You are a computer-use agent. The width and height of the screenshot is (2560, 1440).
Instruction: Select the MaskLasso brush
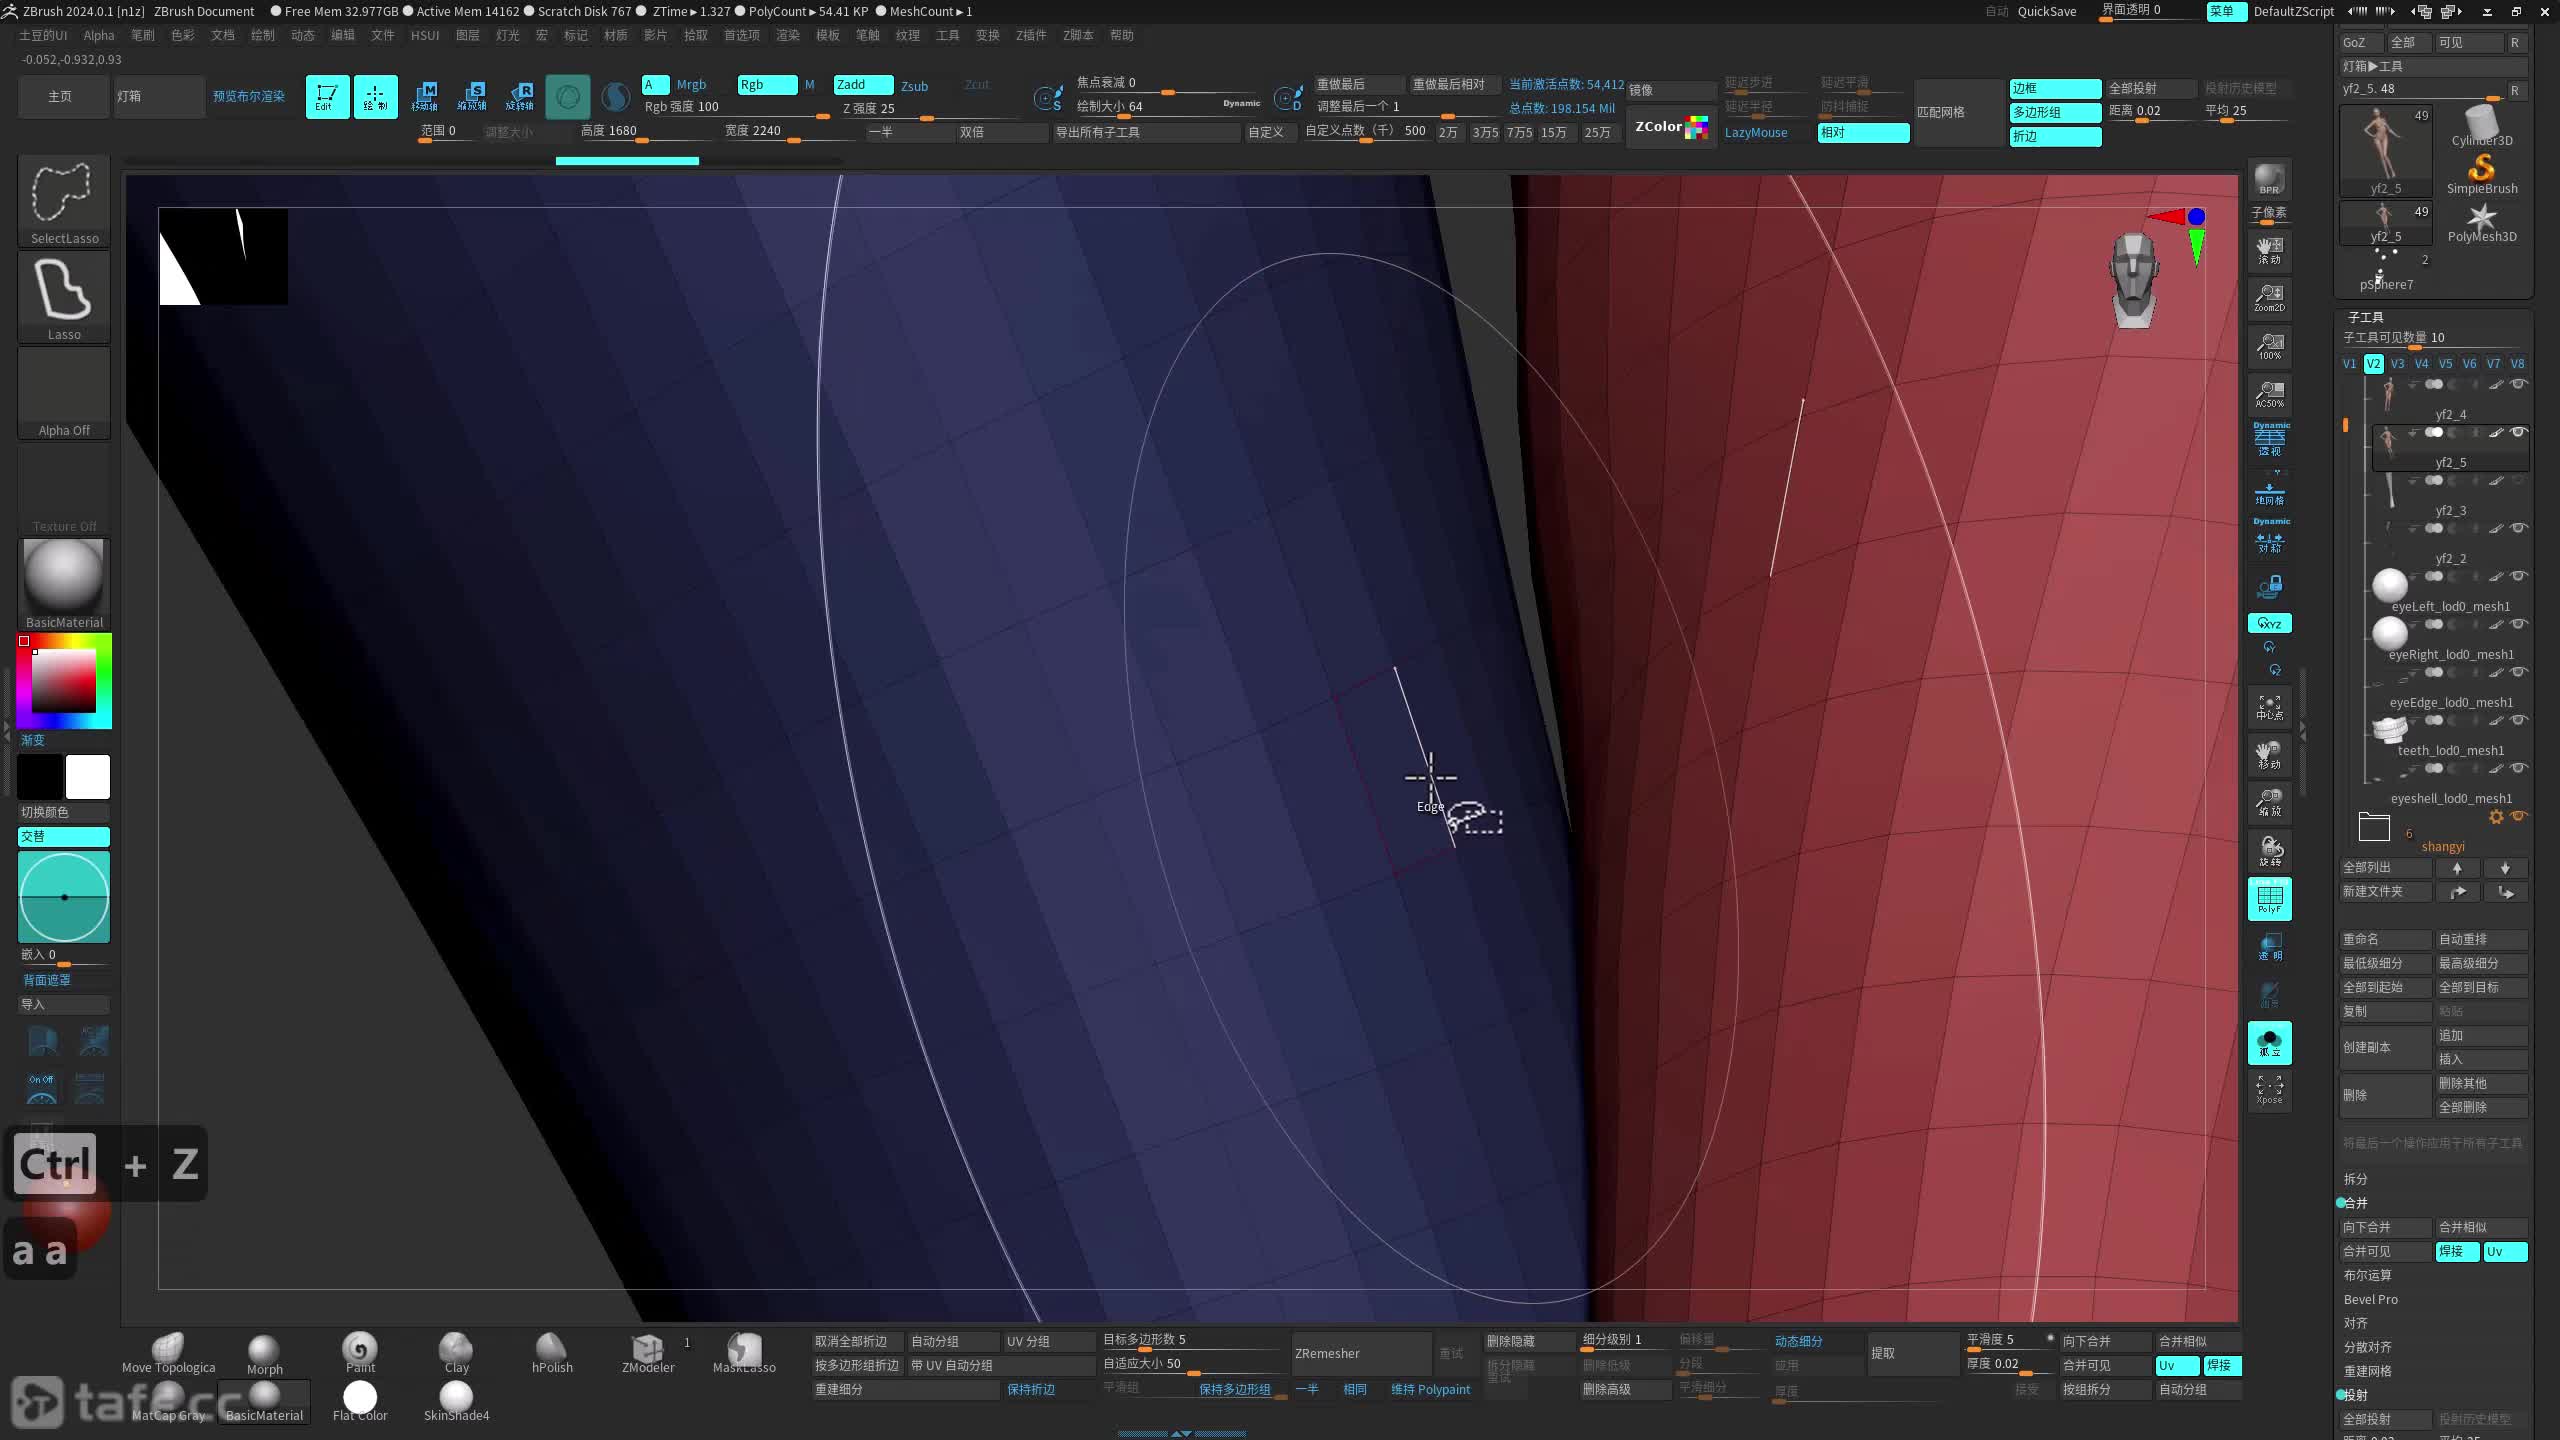click(x=744, y=1353)
